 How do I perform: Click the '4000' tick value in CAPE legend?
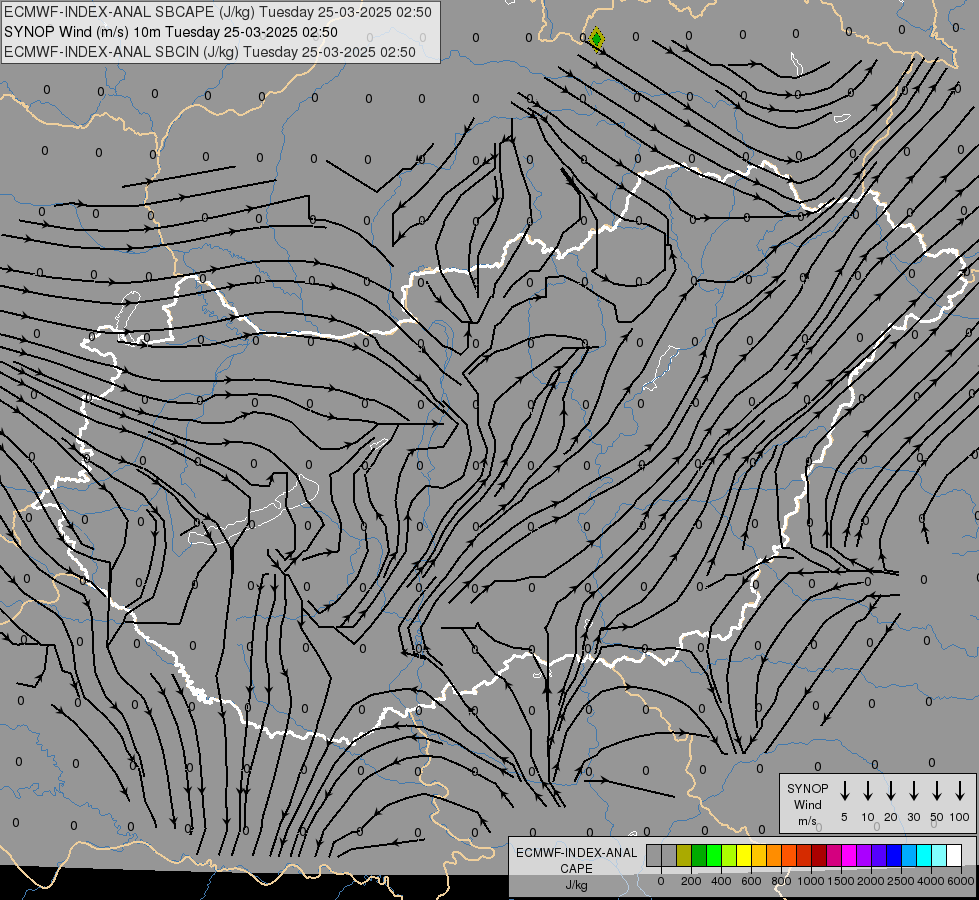[x=931, y=881]
